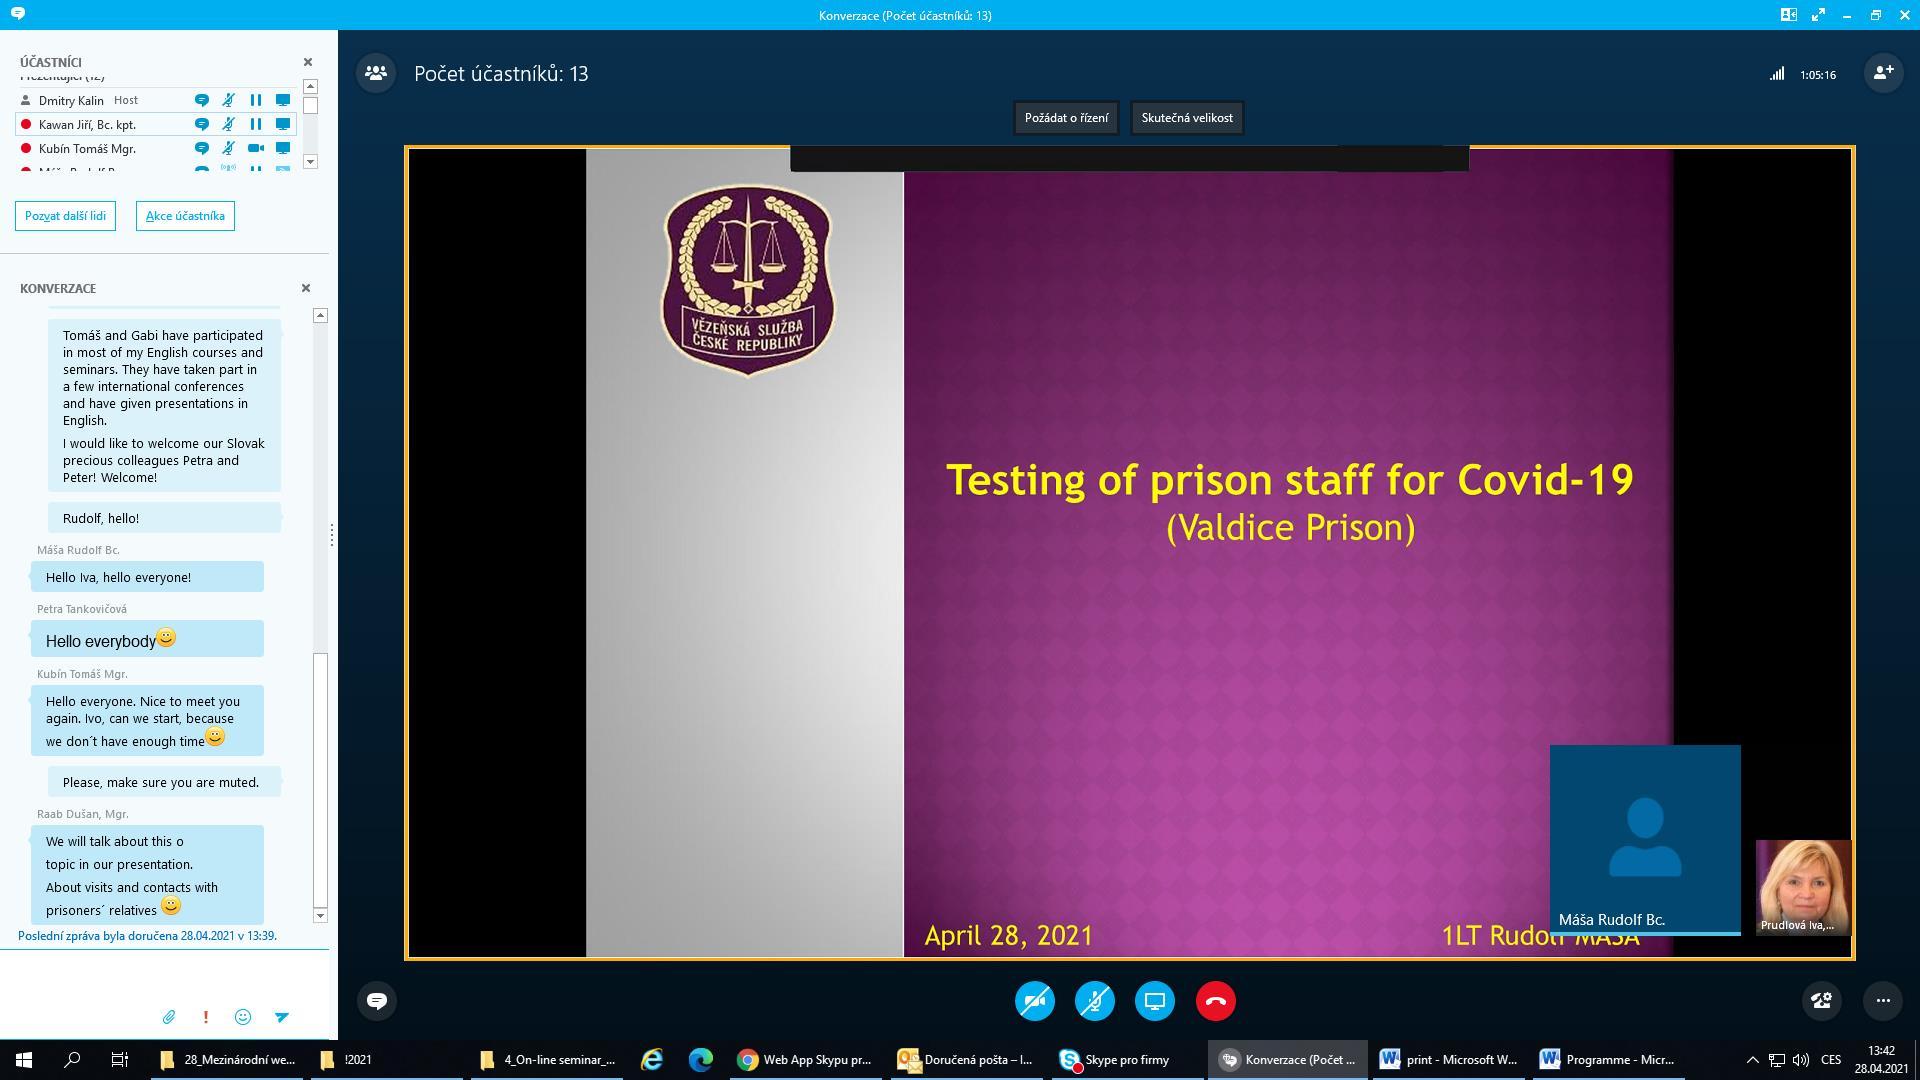Click the red hang up call button
Screen dimensions: 1920x1080
[1215, 1001]
